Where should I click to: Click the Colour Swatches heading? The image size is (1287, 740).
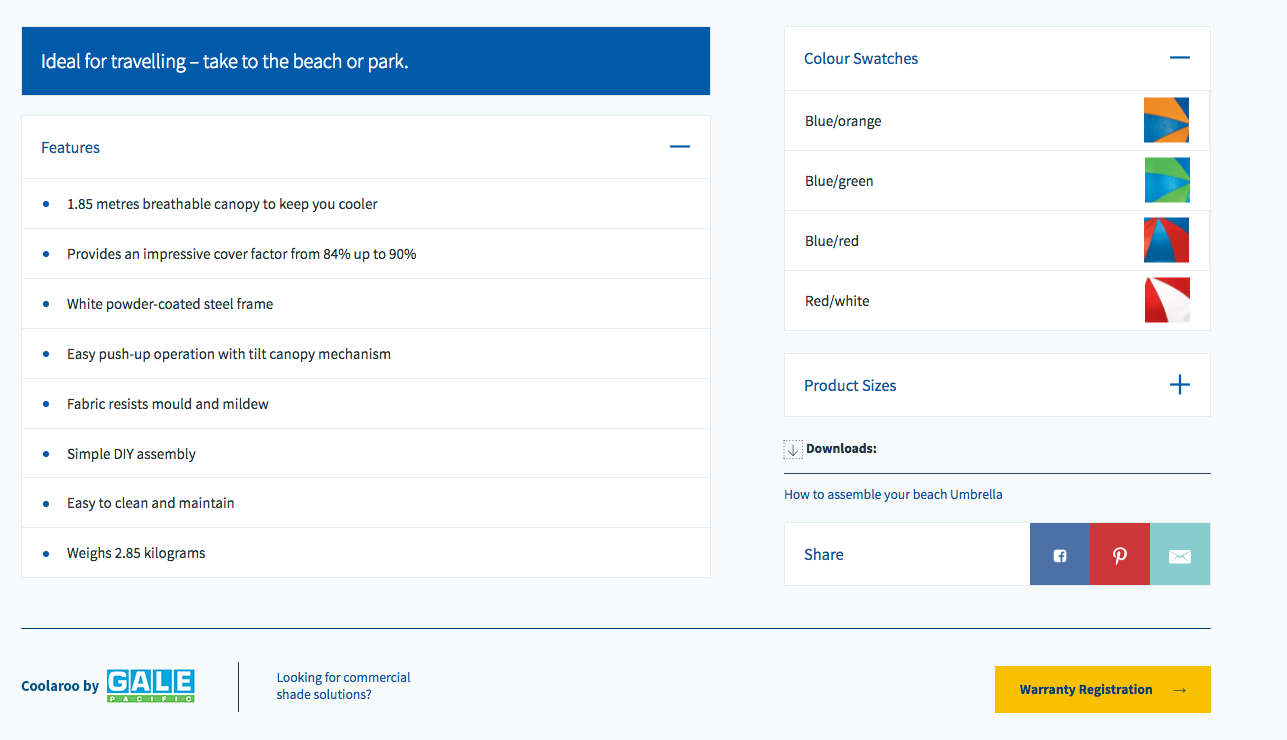point(861,59)
